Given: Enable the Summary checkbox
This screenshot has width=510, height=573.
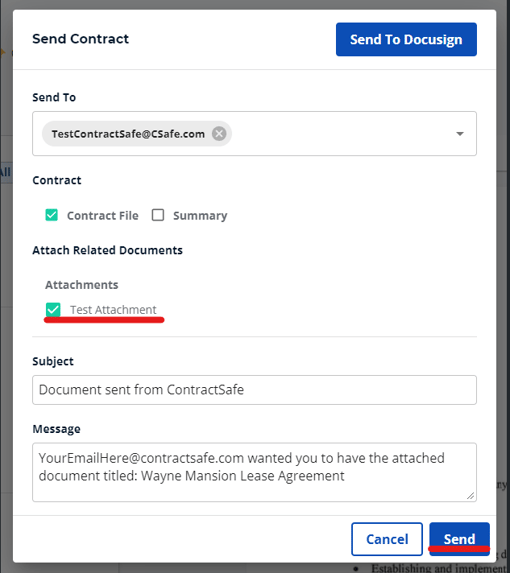Looking at the screenshot, I should coord(158,215).
